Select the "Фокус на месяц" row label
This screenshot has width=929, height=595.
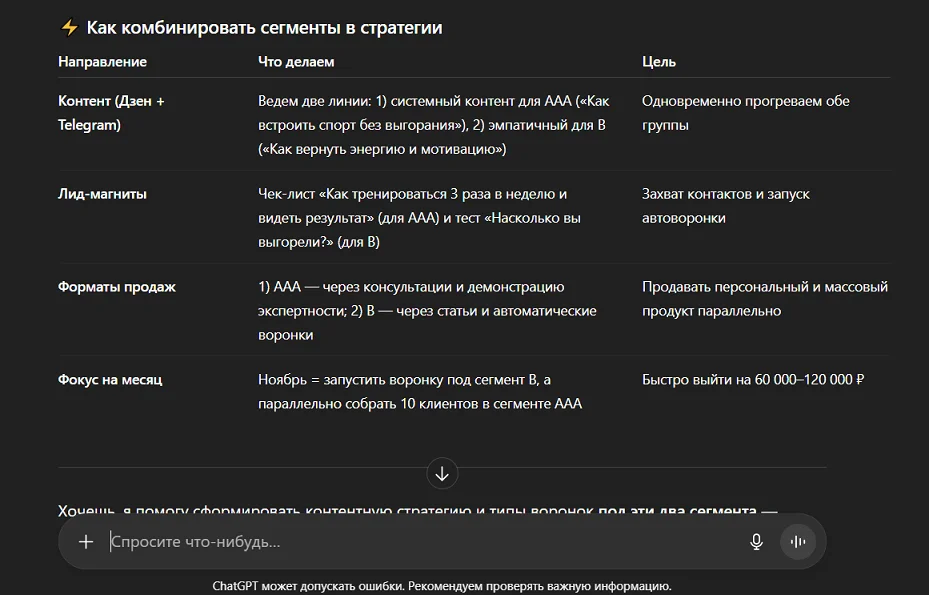point(110,380)
